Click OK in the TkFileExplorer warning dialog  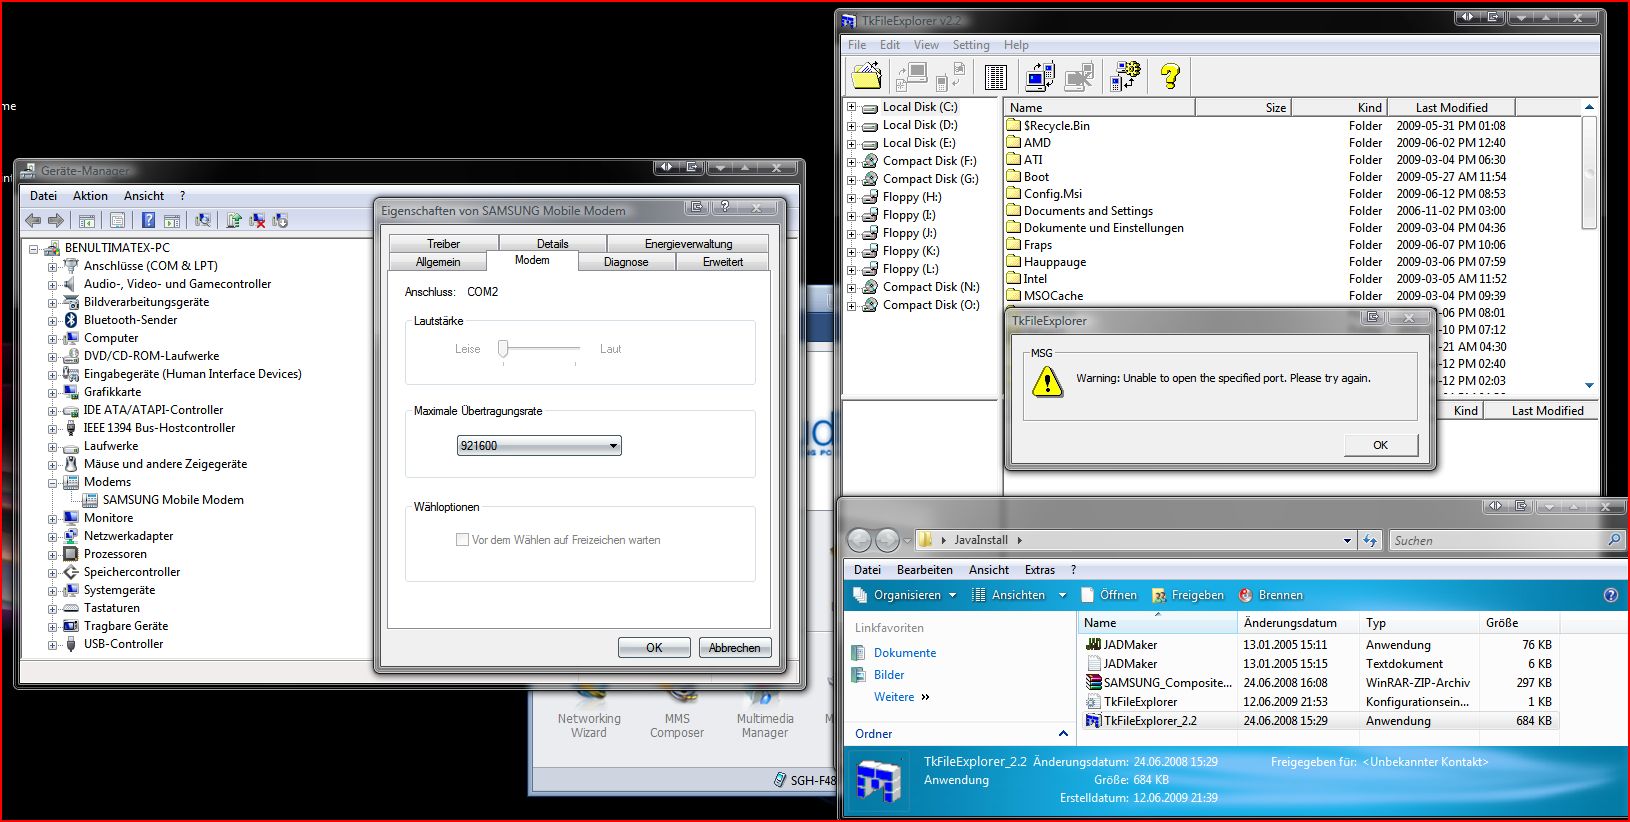click(1380, 445)
